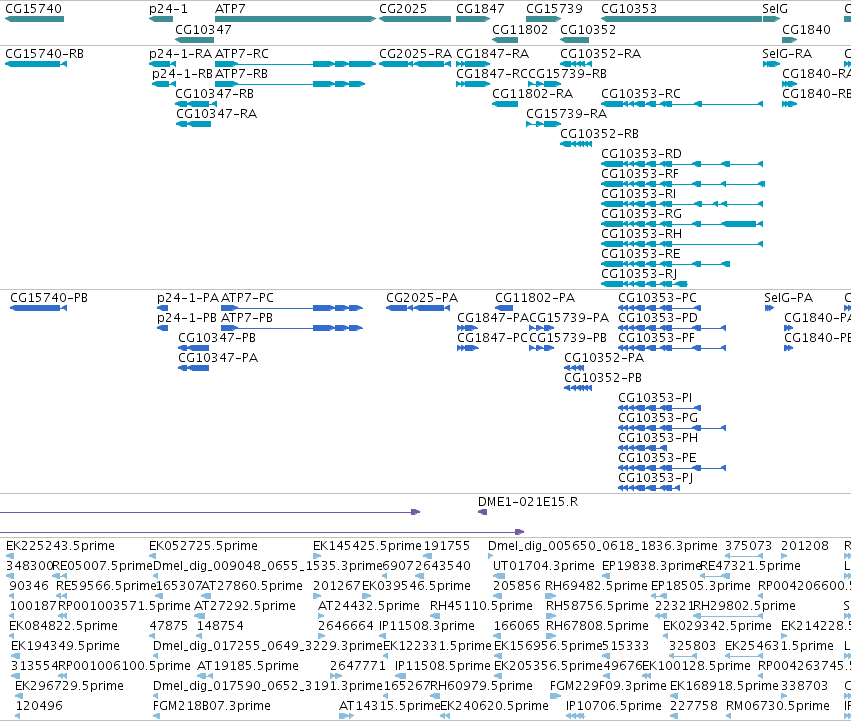Image resolution: width=851 pixels, height=721 pixels.
Task: Click the CG2025-RA transcript label
Action: click(x=415, y=54)
